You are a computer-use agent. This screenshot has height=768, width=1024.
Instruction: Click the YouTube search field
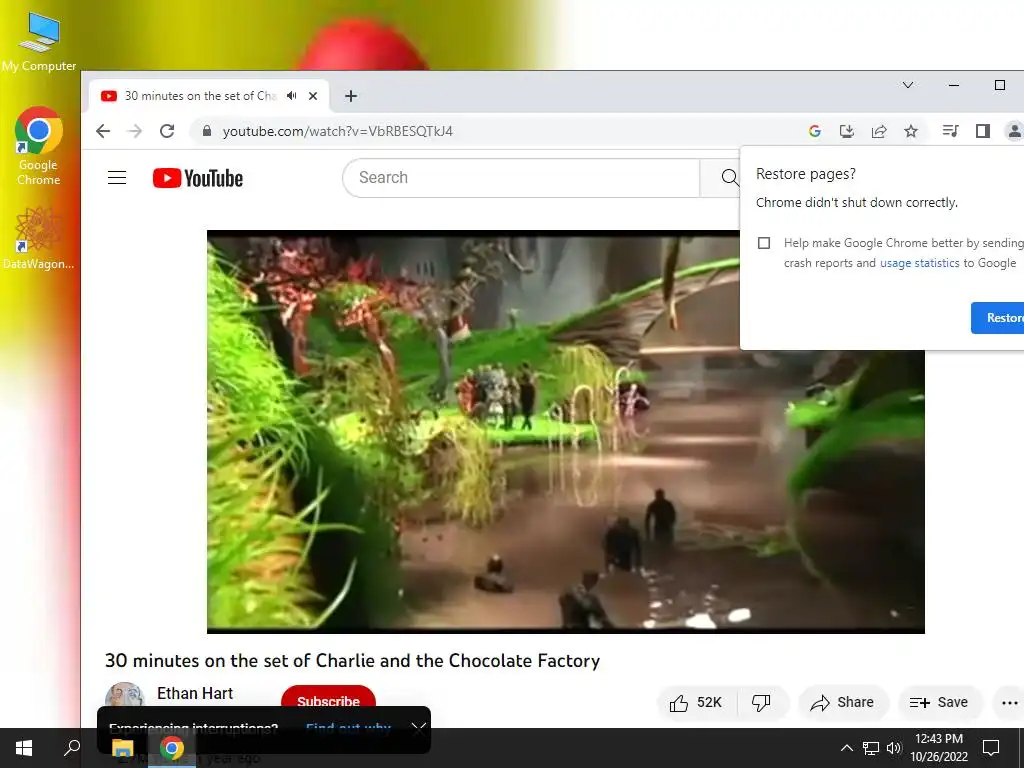tap(521, 178)
